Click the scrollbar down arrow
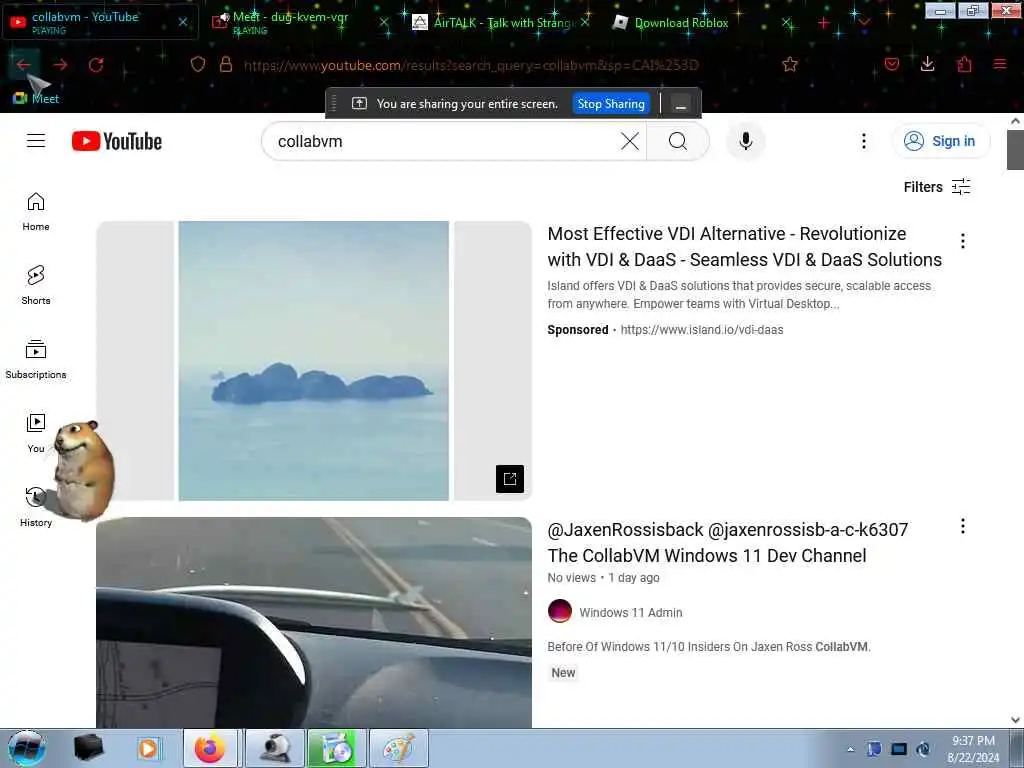Screen dimensions: 1024x768 pos(1015,720)
